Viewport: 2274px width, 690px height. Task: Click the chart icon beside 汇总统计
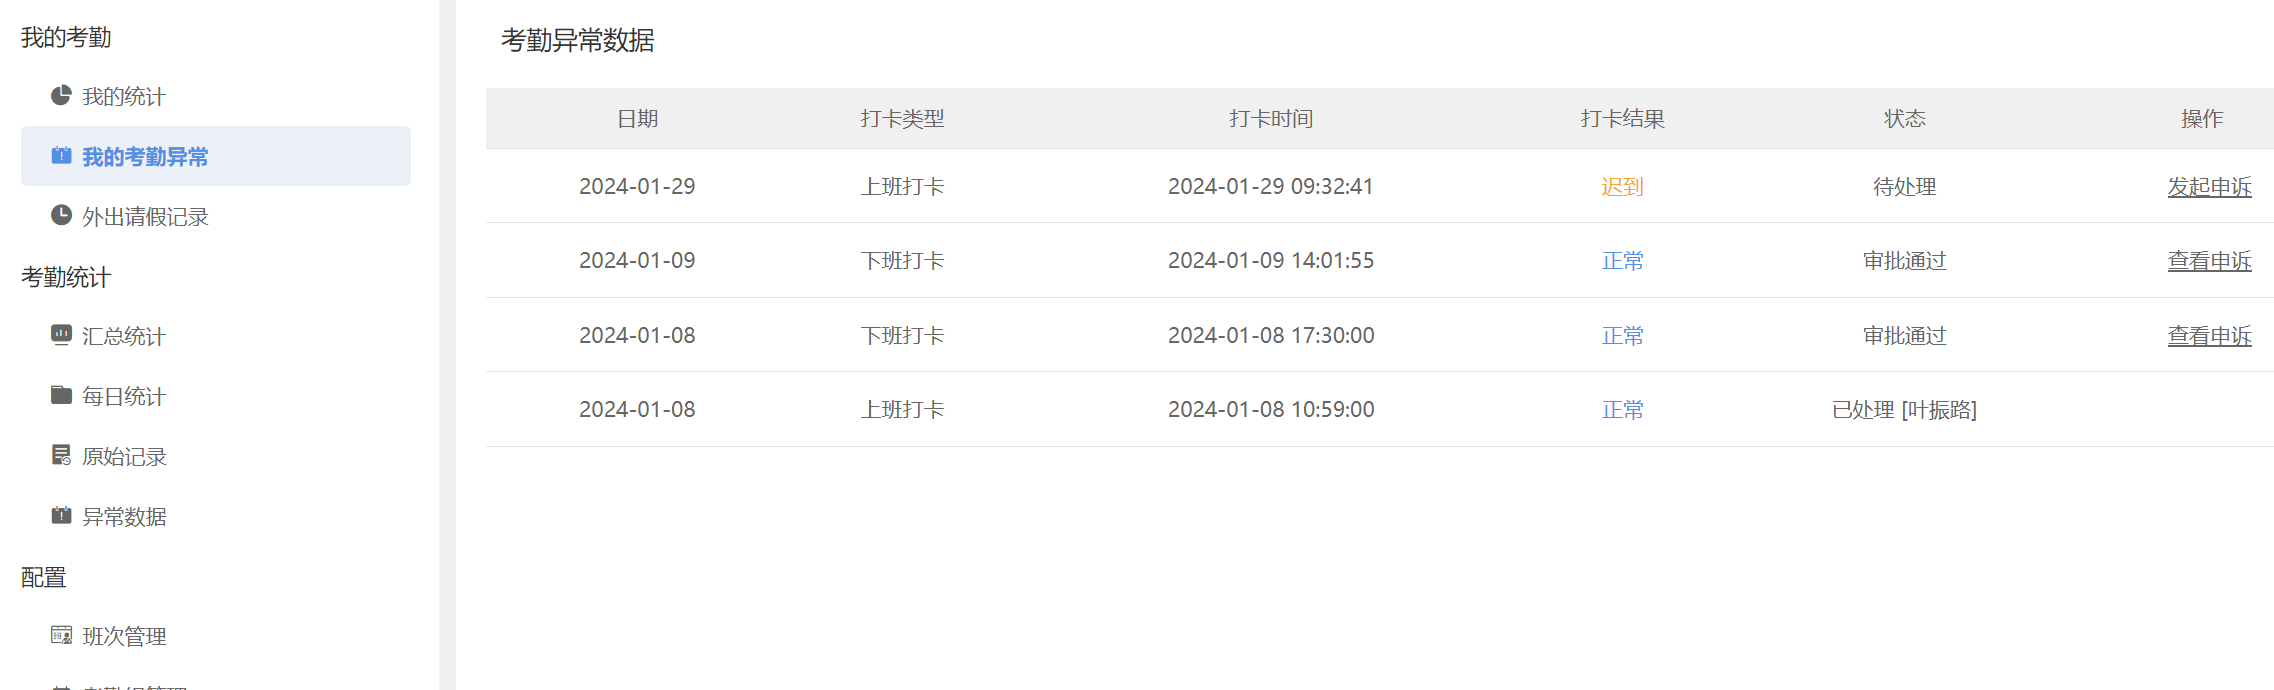point(61,335)
